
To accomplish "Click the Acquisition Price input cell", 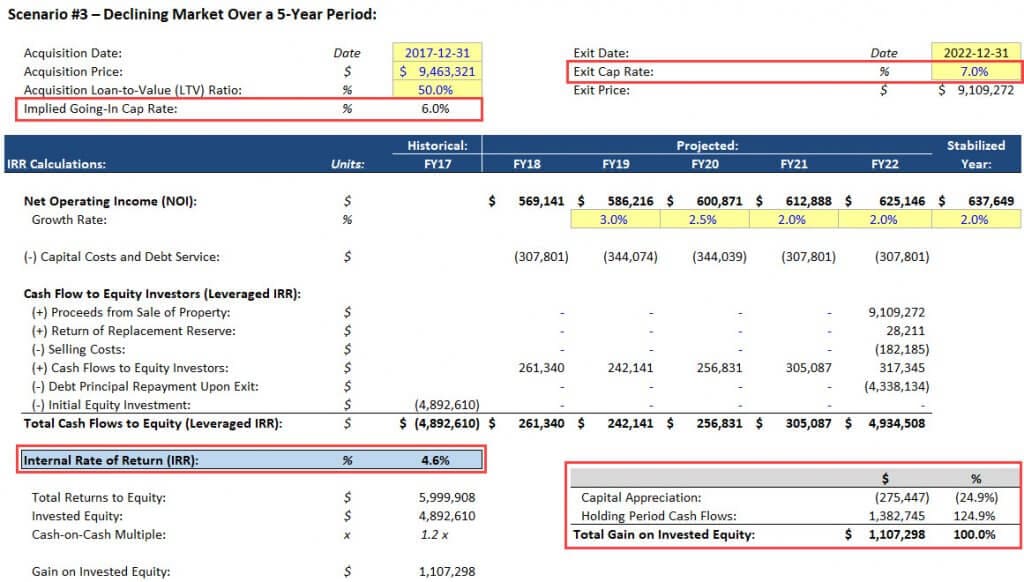I will click(x=437, y=72).
